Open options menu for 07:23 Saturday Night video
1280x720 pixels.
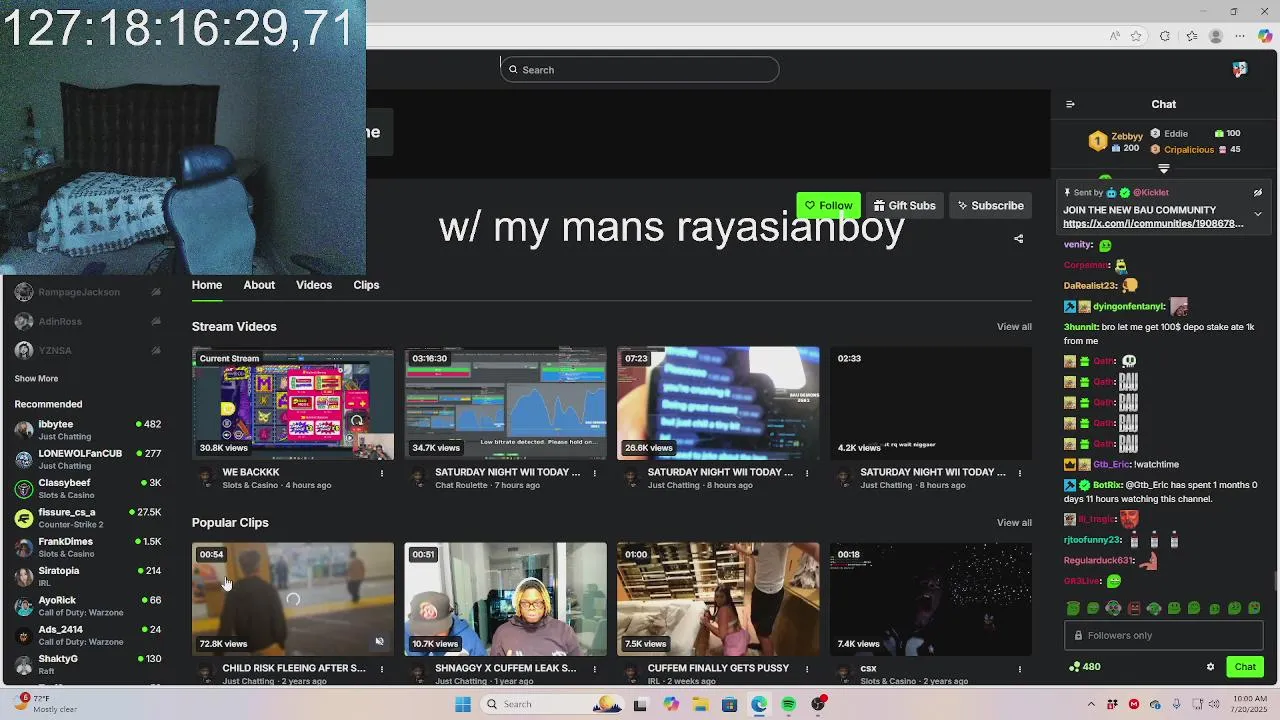tap(807, 473)
